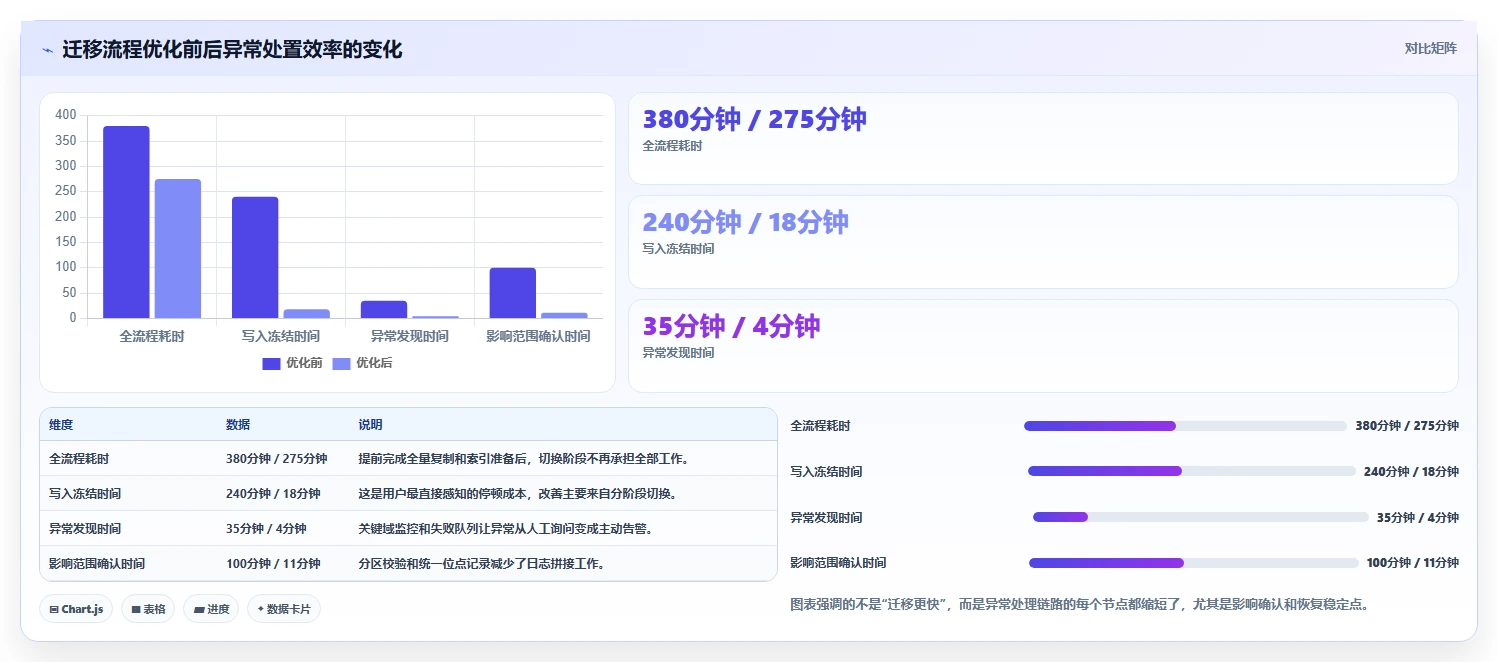
Task: Click the 进度 tag chip
Action: click(x=211, y=609)
